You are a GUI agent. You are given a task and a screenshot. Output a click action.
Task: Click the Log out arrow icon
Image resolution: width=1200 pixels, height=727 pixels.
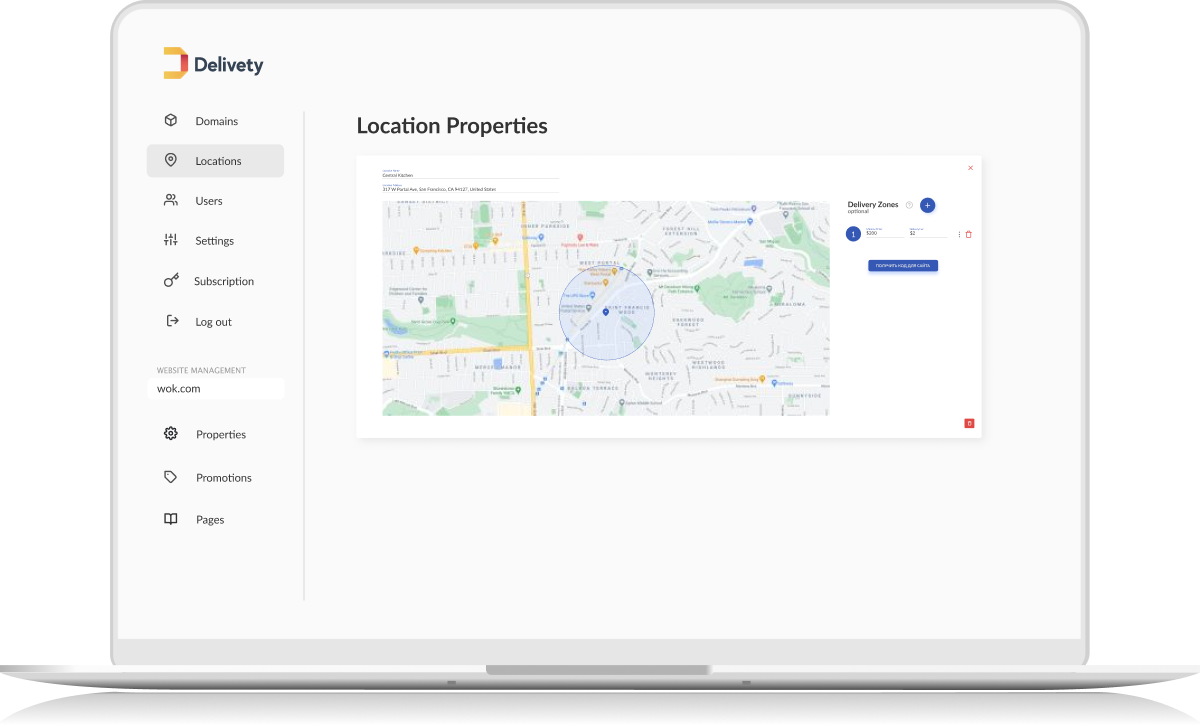pos(172,321)
